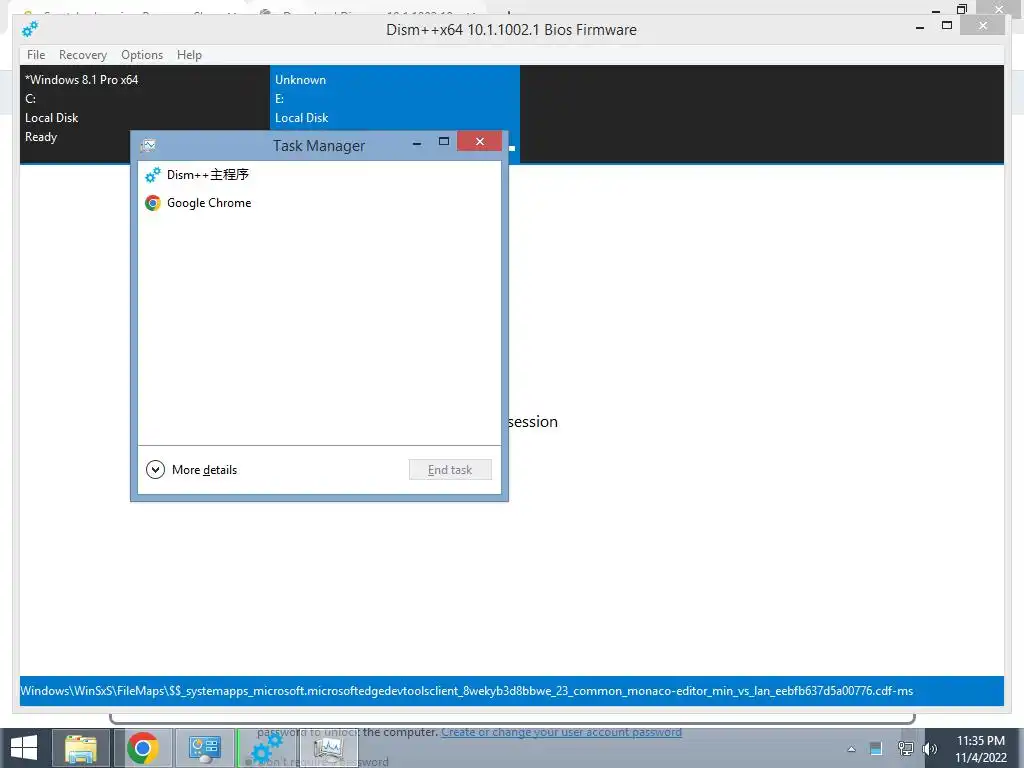The image size is (1024, 768).
Task: Click the Task Manager title bar icon
Action: [x=148, y=145]
